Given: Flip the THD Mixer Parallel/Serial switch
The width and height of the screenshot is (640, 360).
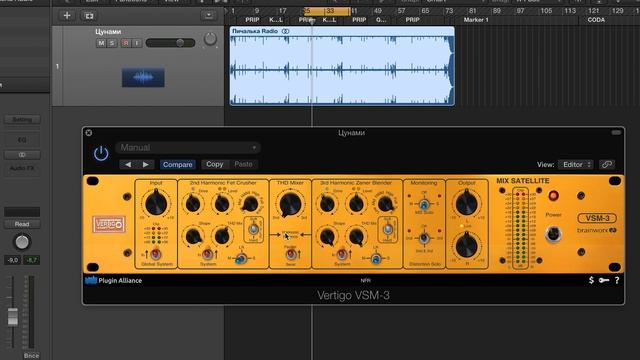Looking at the screenshot, I should (290, 254).
